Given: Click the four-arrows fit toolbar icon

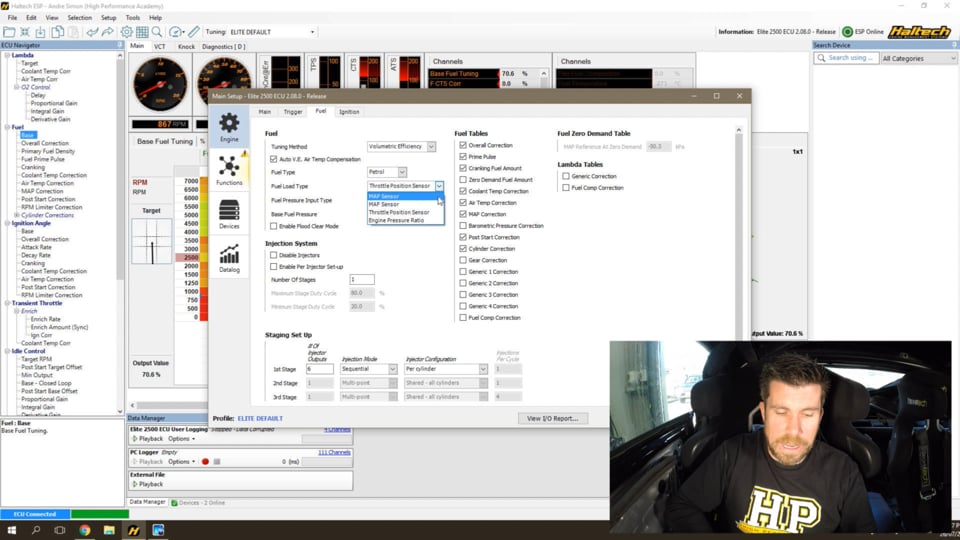Looking at the screenshot, I should pos(24,32).
